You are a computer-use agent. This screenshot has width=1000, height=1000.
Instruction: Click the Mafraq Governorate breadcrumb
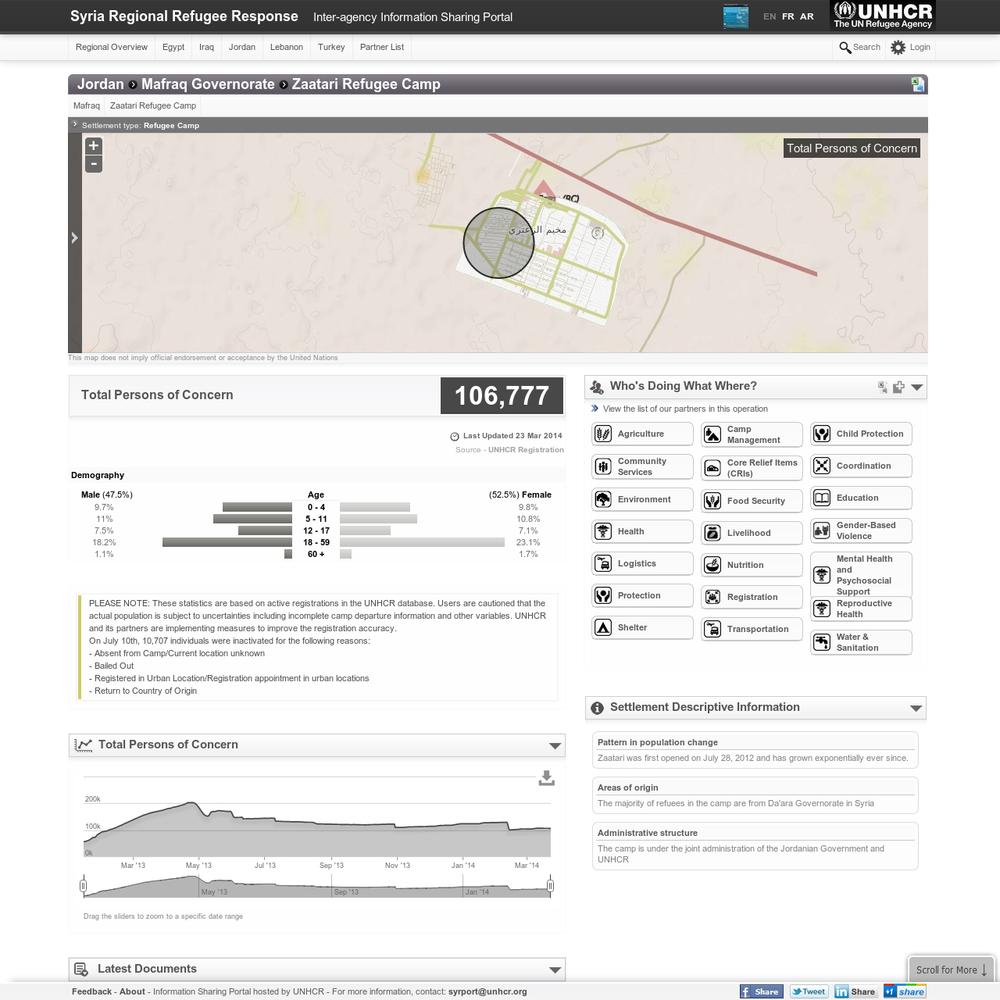coord(208,84)
